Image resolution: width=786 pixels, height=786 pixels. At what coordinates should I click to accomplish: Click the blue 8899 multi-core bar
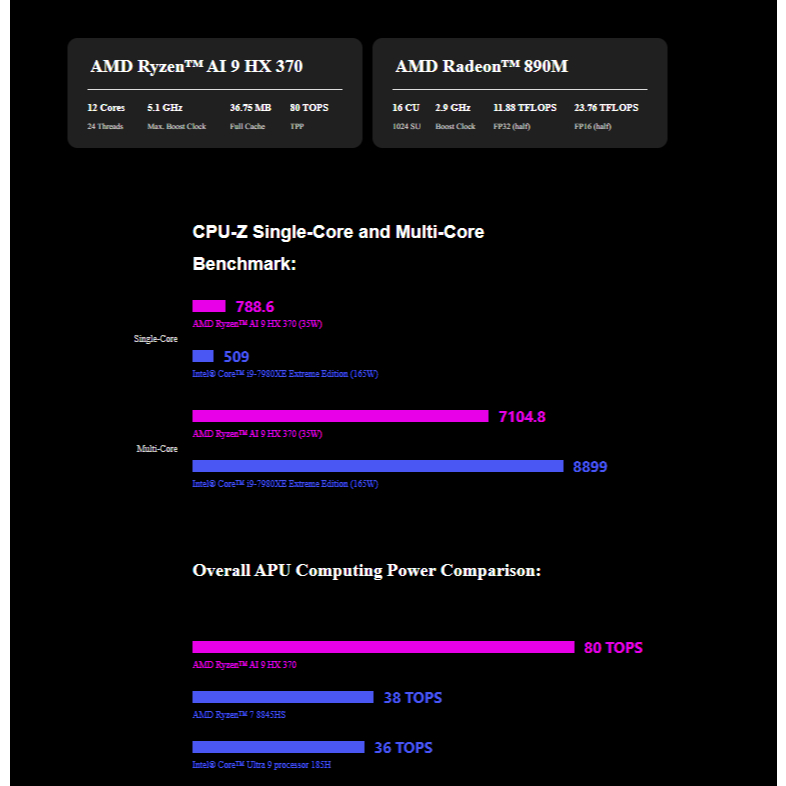point(377,466)
